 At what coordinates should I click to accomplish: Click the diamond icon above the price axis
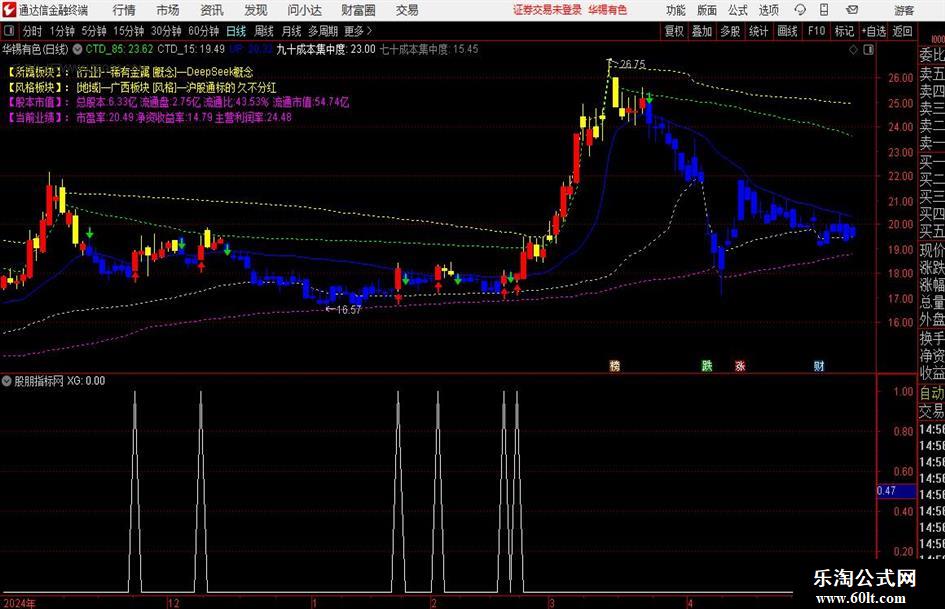[x=853, y=49]
